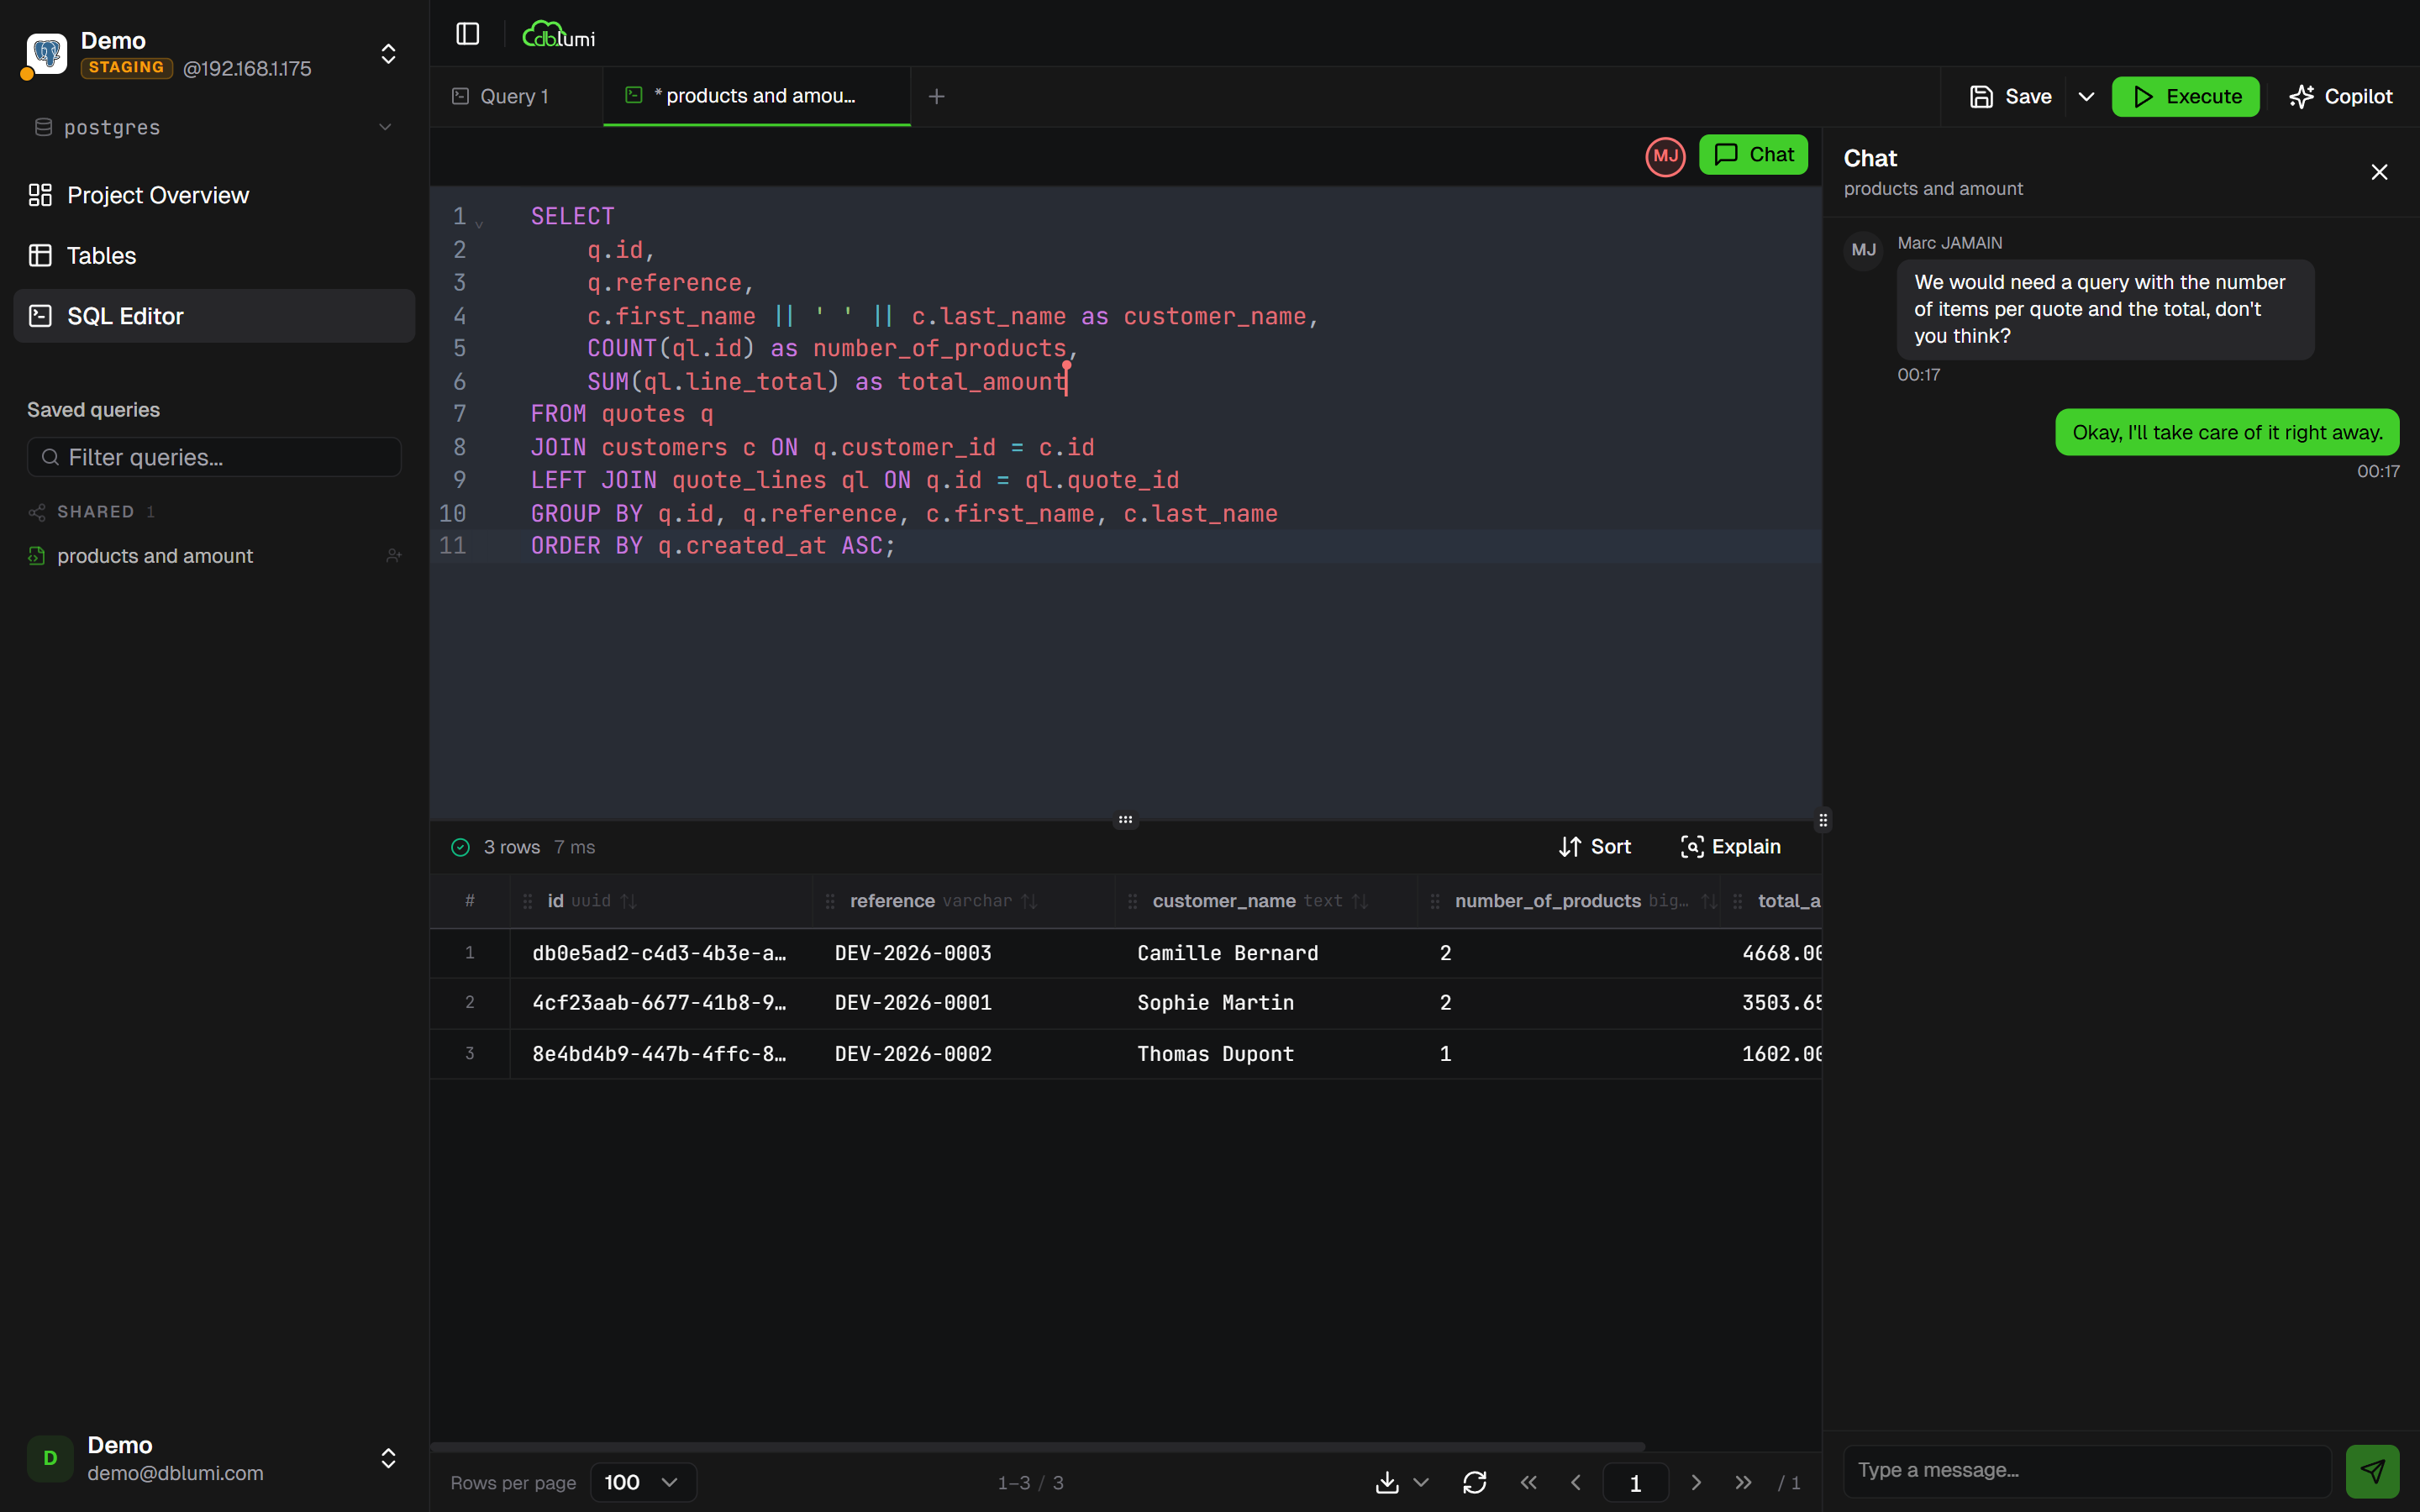Refresh the results table
This screenshot has width=2420, height=1512.
(1475, 1482)
